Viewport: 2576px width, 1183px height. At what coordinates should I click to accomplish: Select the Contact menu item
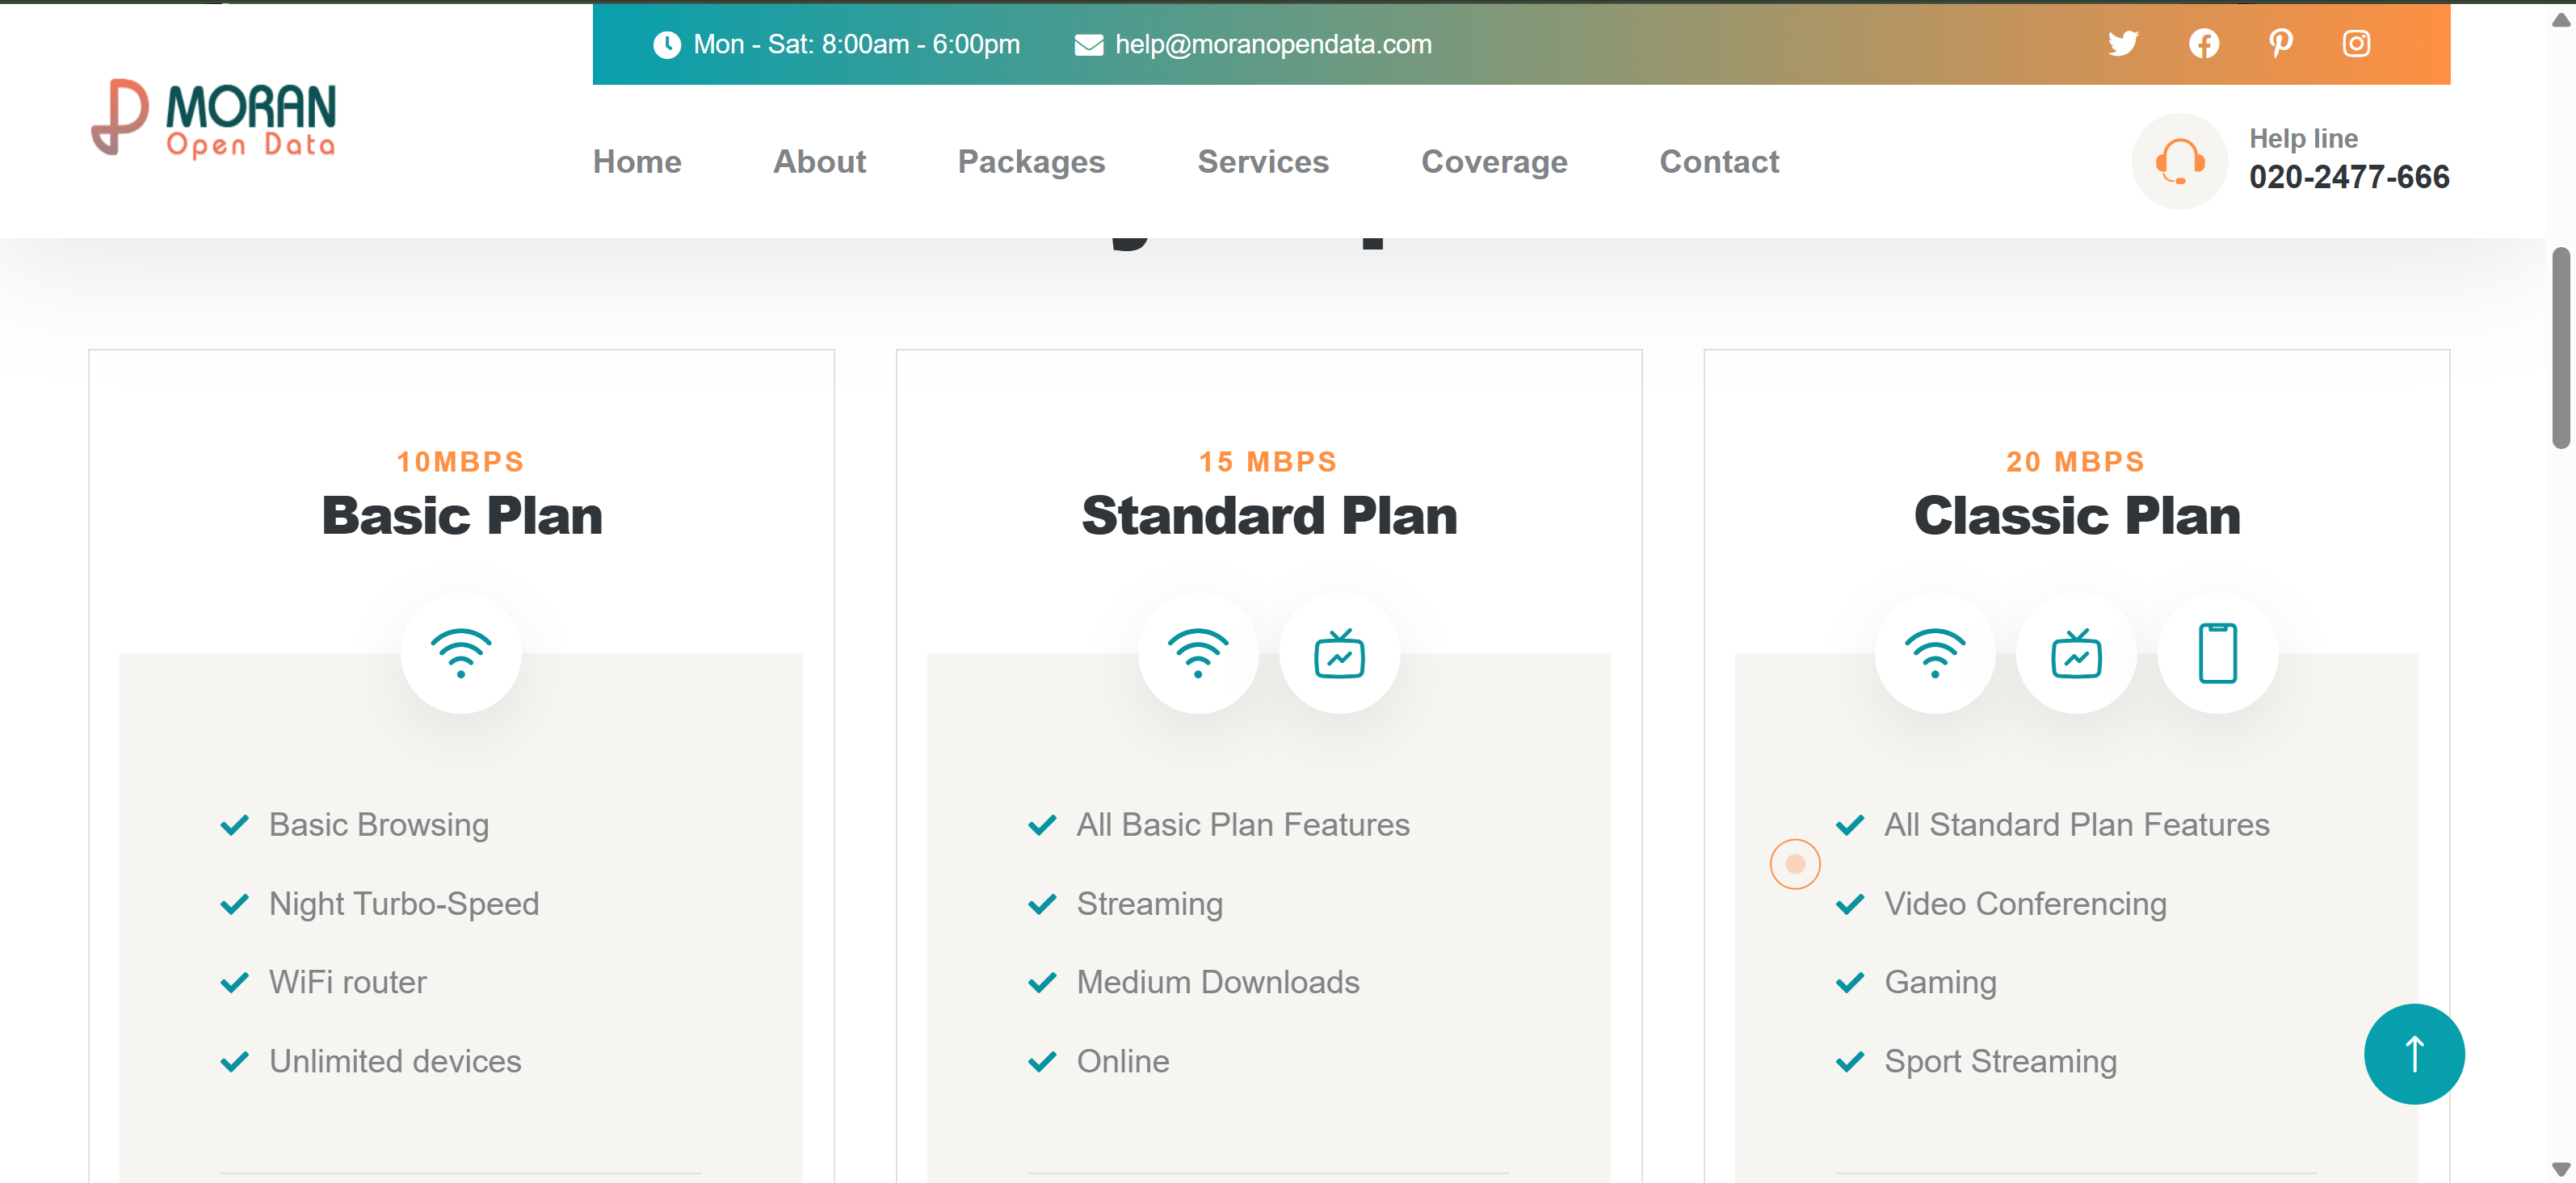pyautogui.click(x=1719, y=162)
